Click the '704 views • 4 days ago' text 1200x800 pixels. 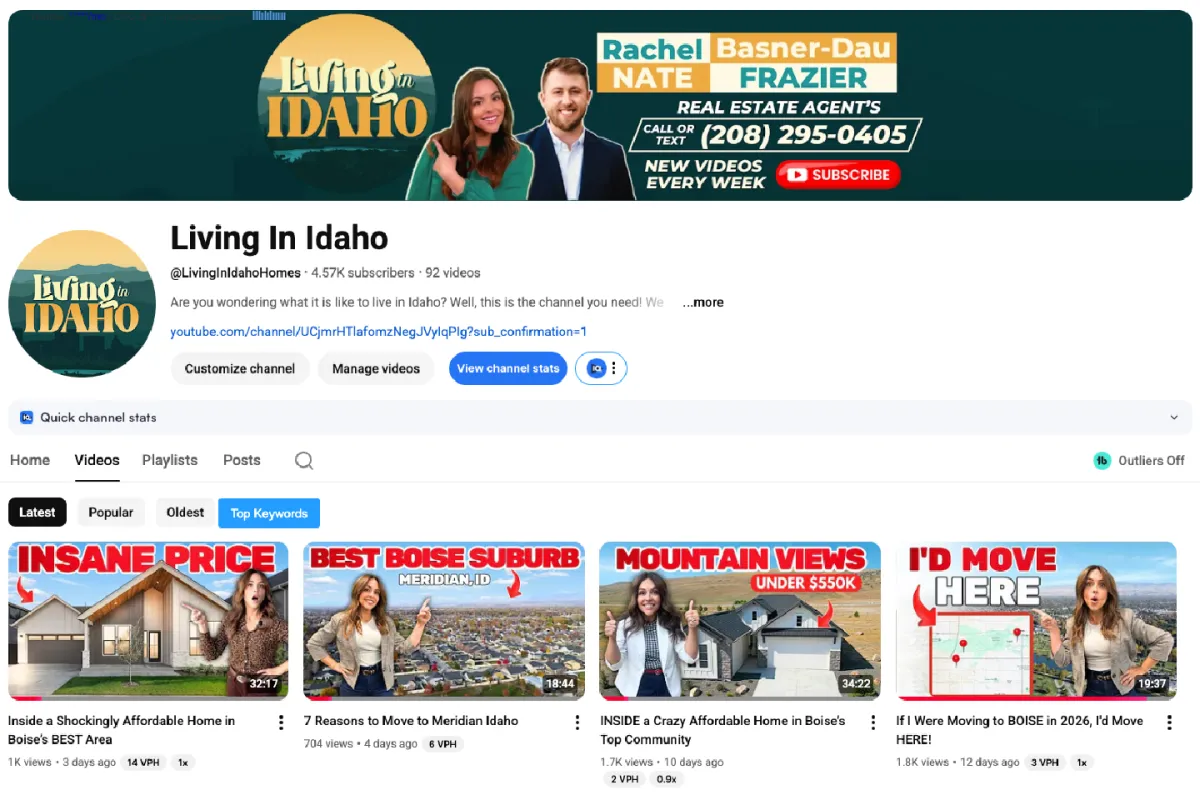pos(360,744)
